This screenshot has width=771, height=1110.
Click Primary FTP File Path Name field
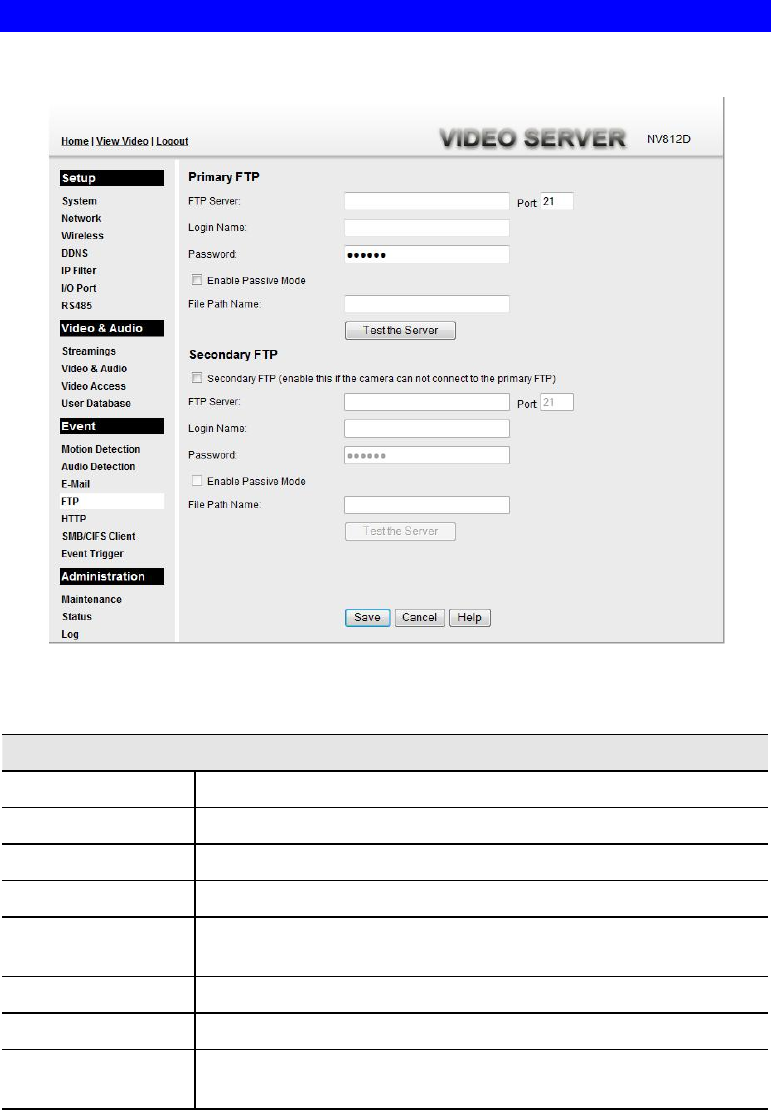427,304
